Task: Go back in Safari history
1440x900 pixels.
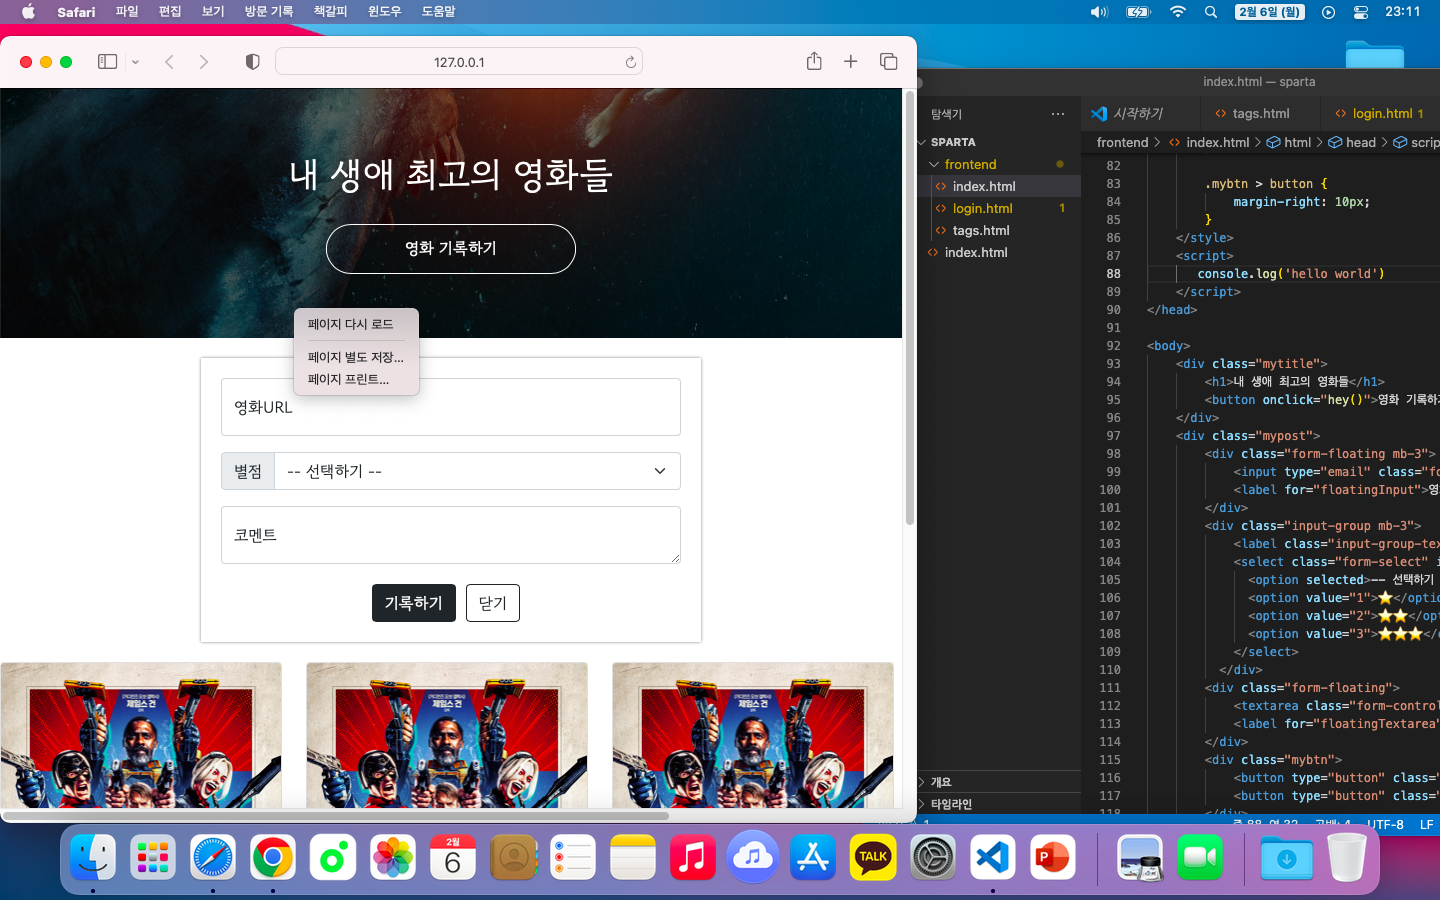Action: 169,62
